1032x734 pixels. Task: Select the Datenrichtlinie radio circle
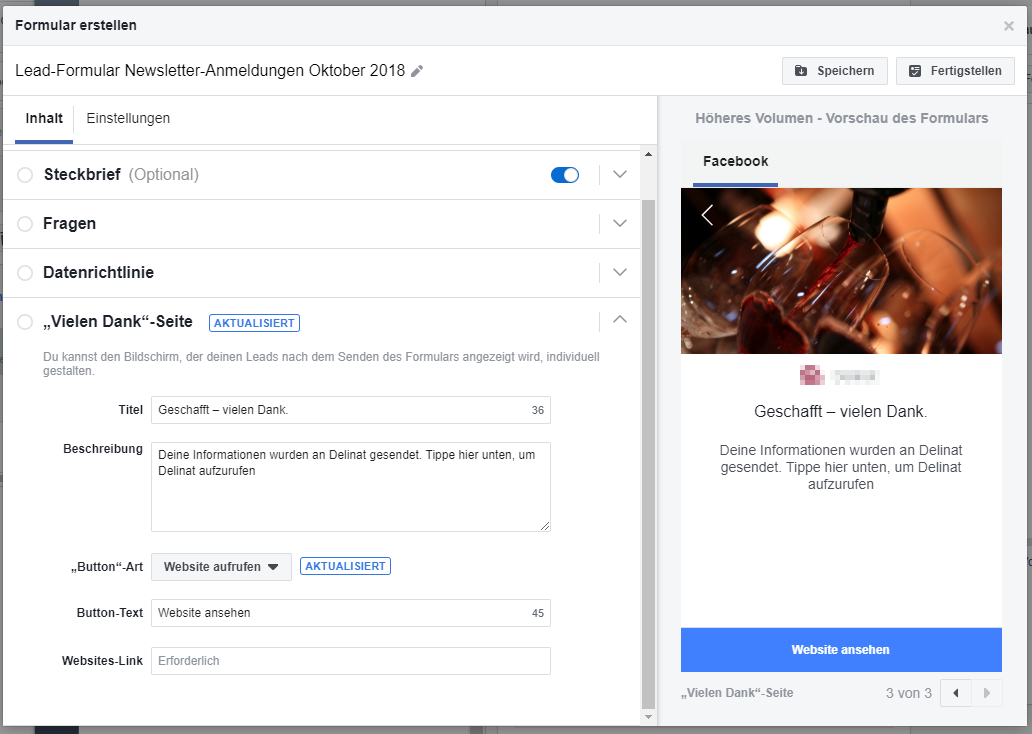[x=25, y=273]
